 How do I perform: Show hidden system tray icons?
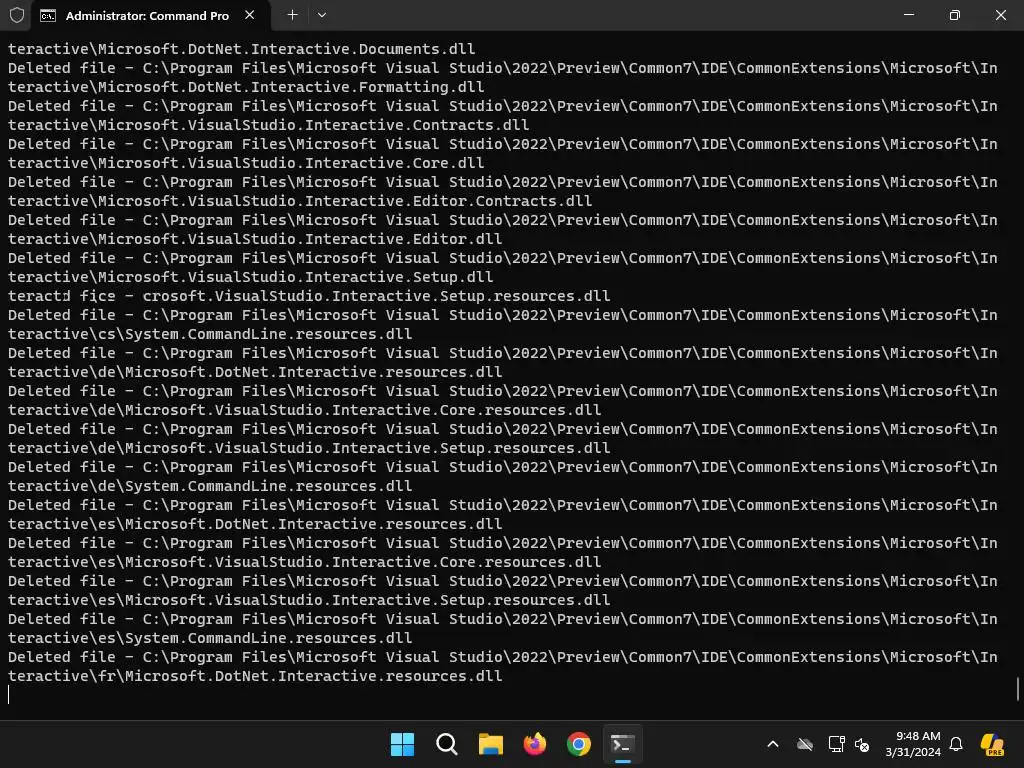pyautogui.click(x=773, y=744)
